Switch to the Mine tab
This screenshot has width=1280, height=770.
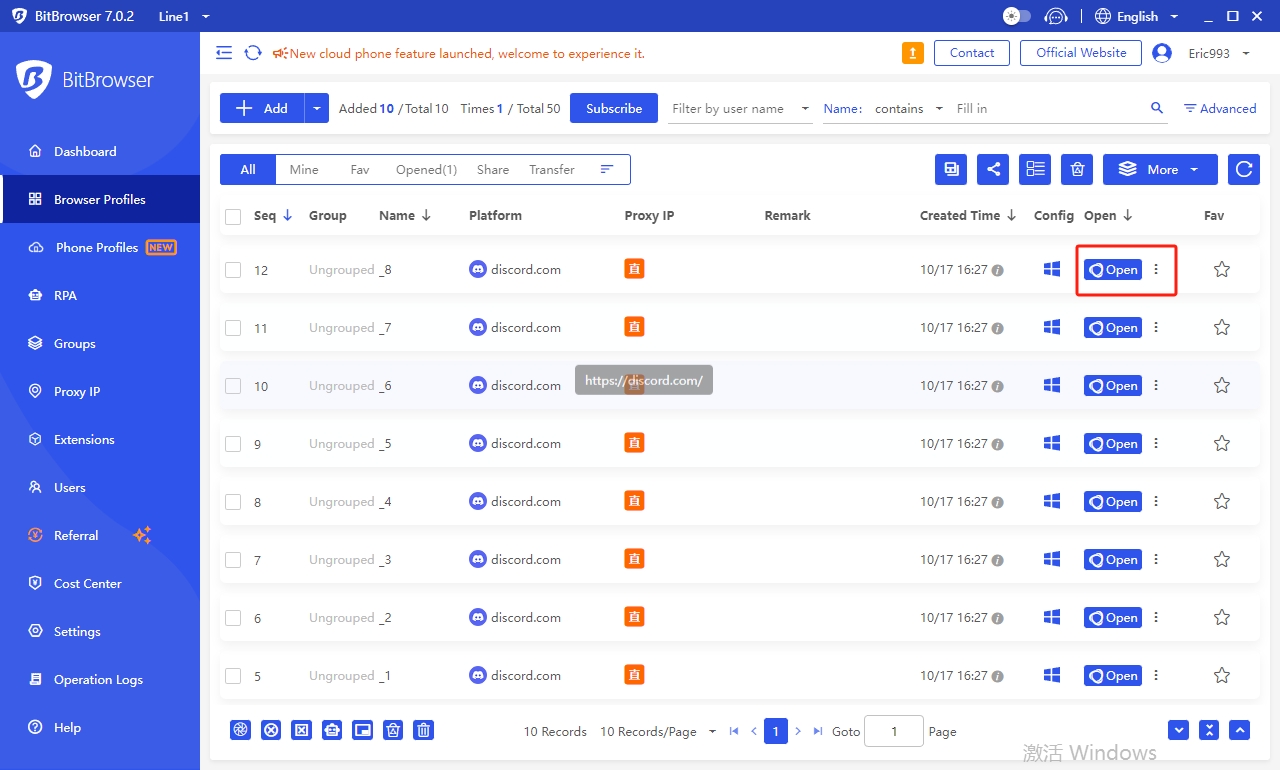coord(304,170)
